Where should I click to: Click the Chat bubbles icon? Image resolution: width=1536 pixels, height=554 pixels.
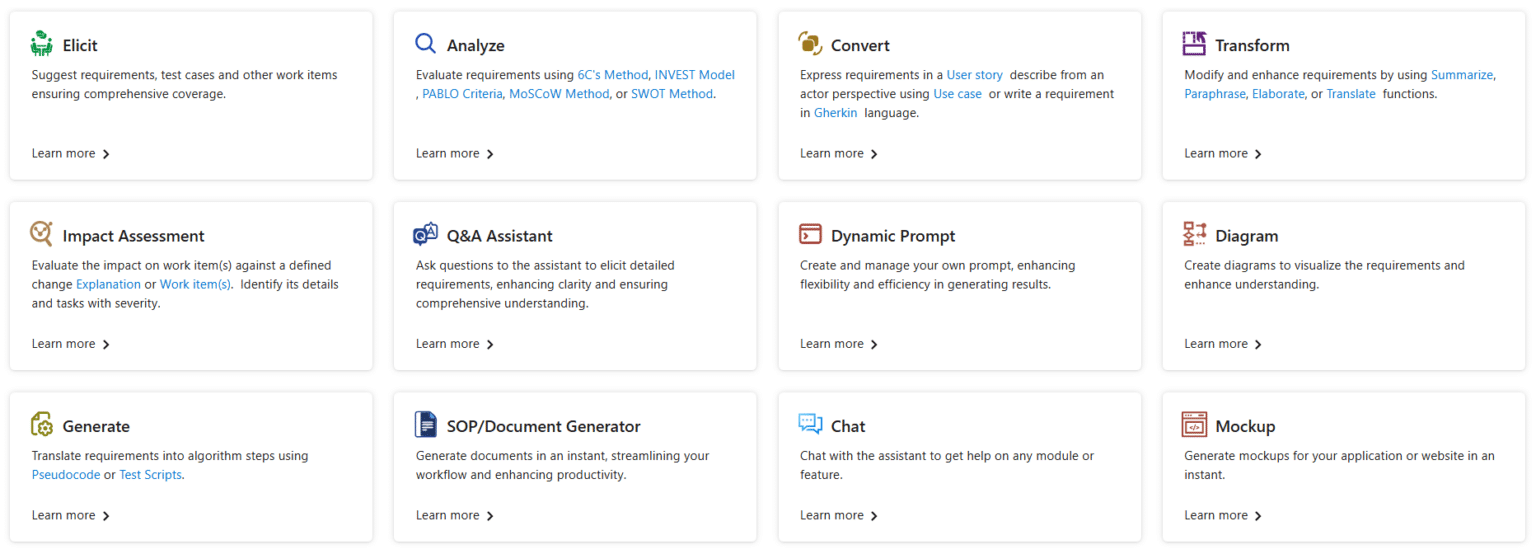tap(810, 425)
